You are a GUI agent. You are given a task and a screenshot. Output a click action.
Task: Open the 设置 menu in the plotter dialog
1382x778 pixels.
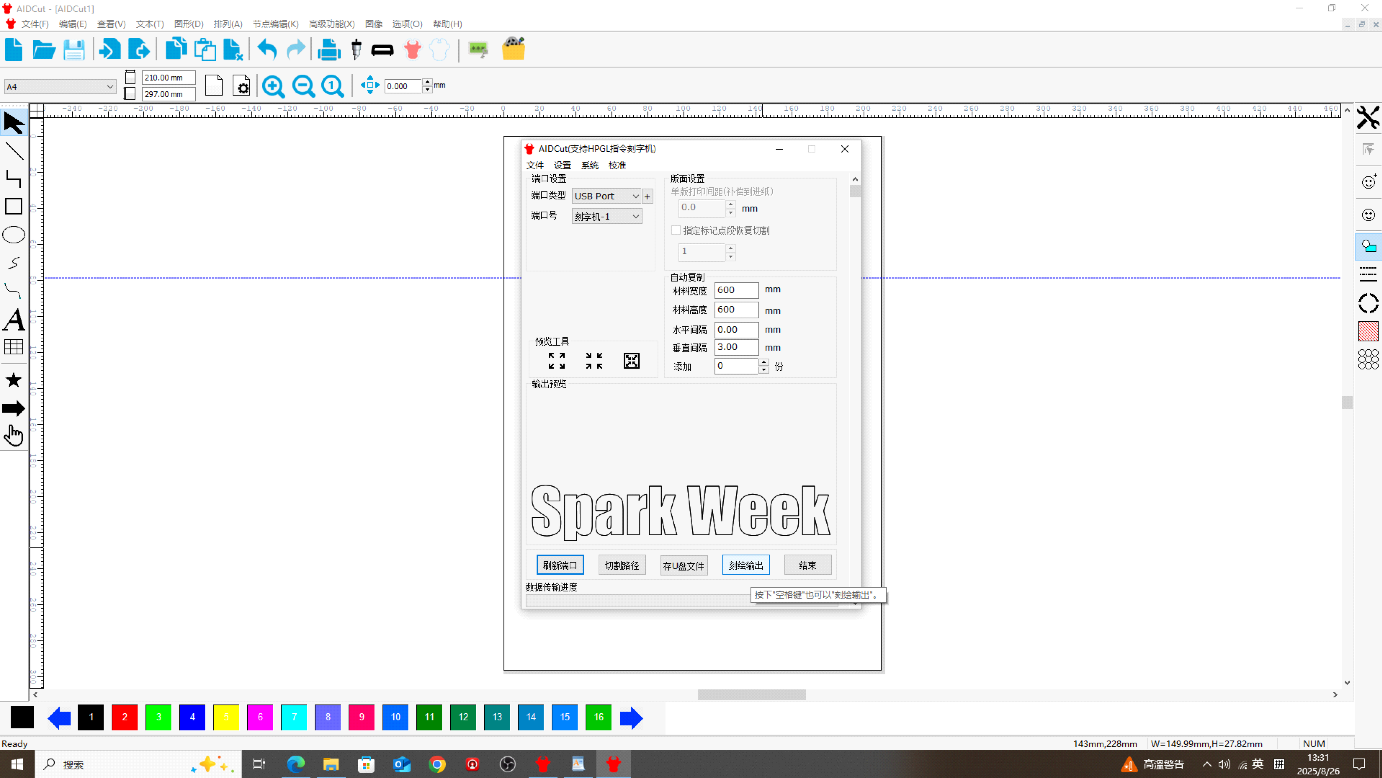(562, 165)
